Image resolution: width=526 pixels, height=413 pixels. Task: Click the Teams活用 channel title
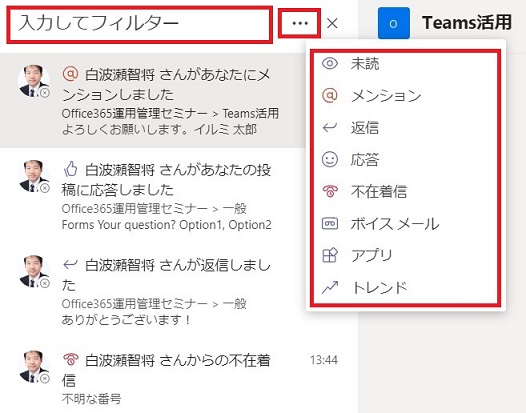click(467, 23)
